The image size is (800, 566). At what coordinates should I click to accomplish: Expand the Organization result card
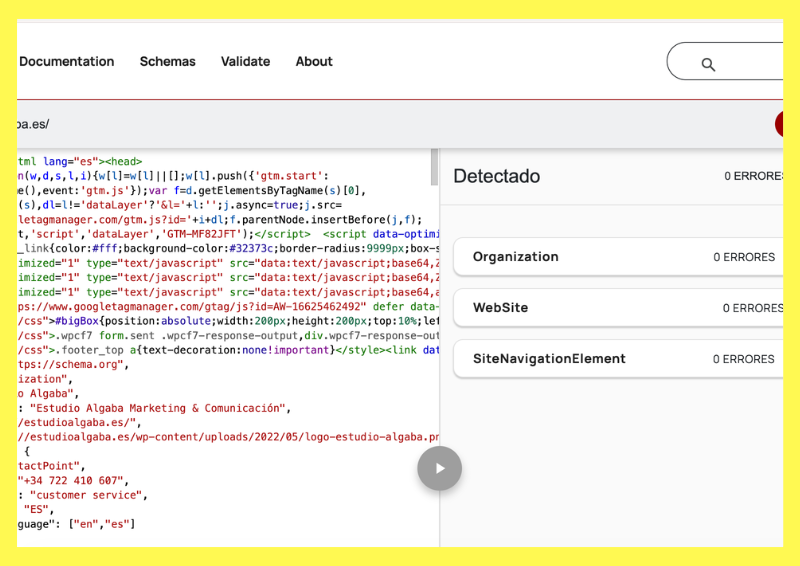[618, 257]
